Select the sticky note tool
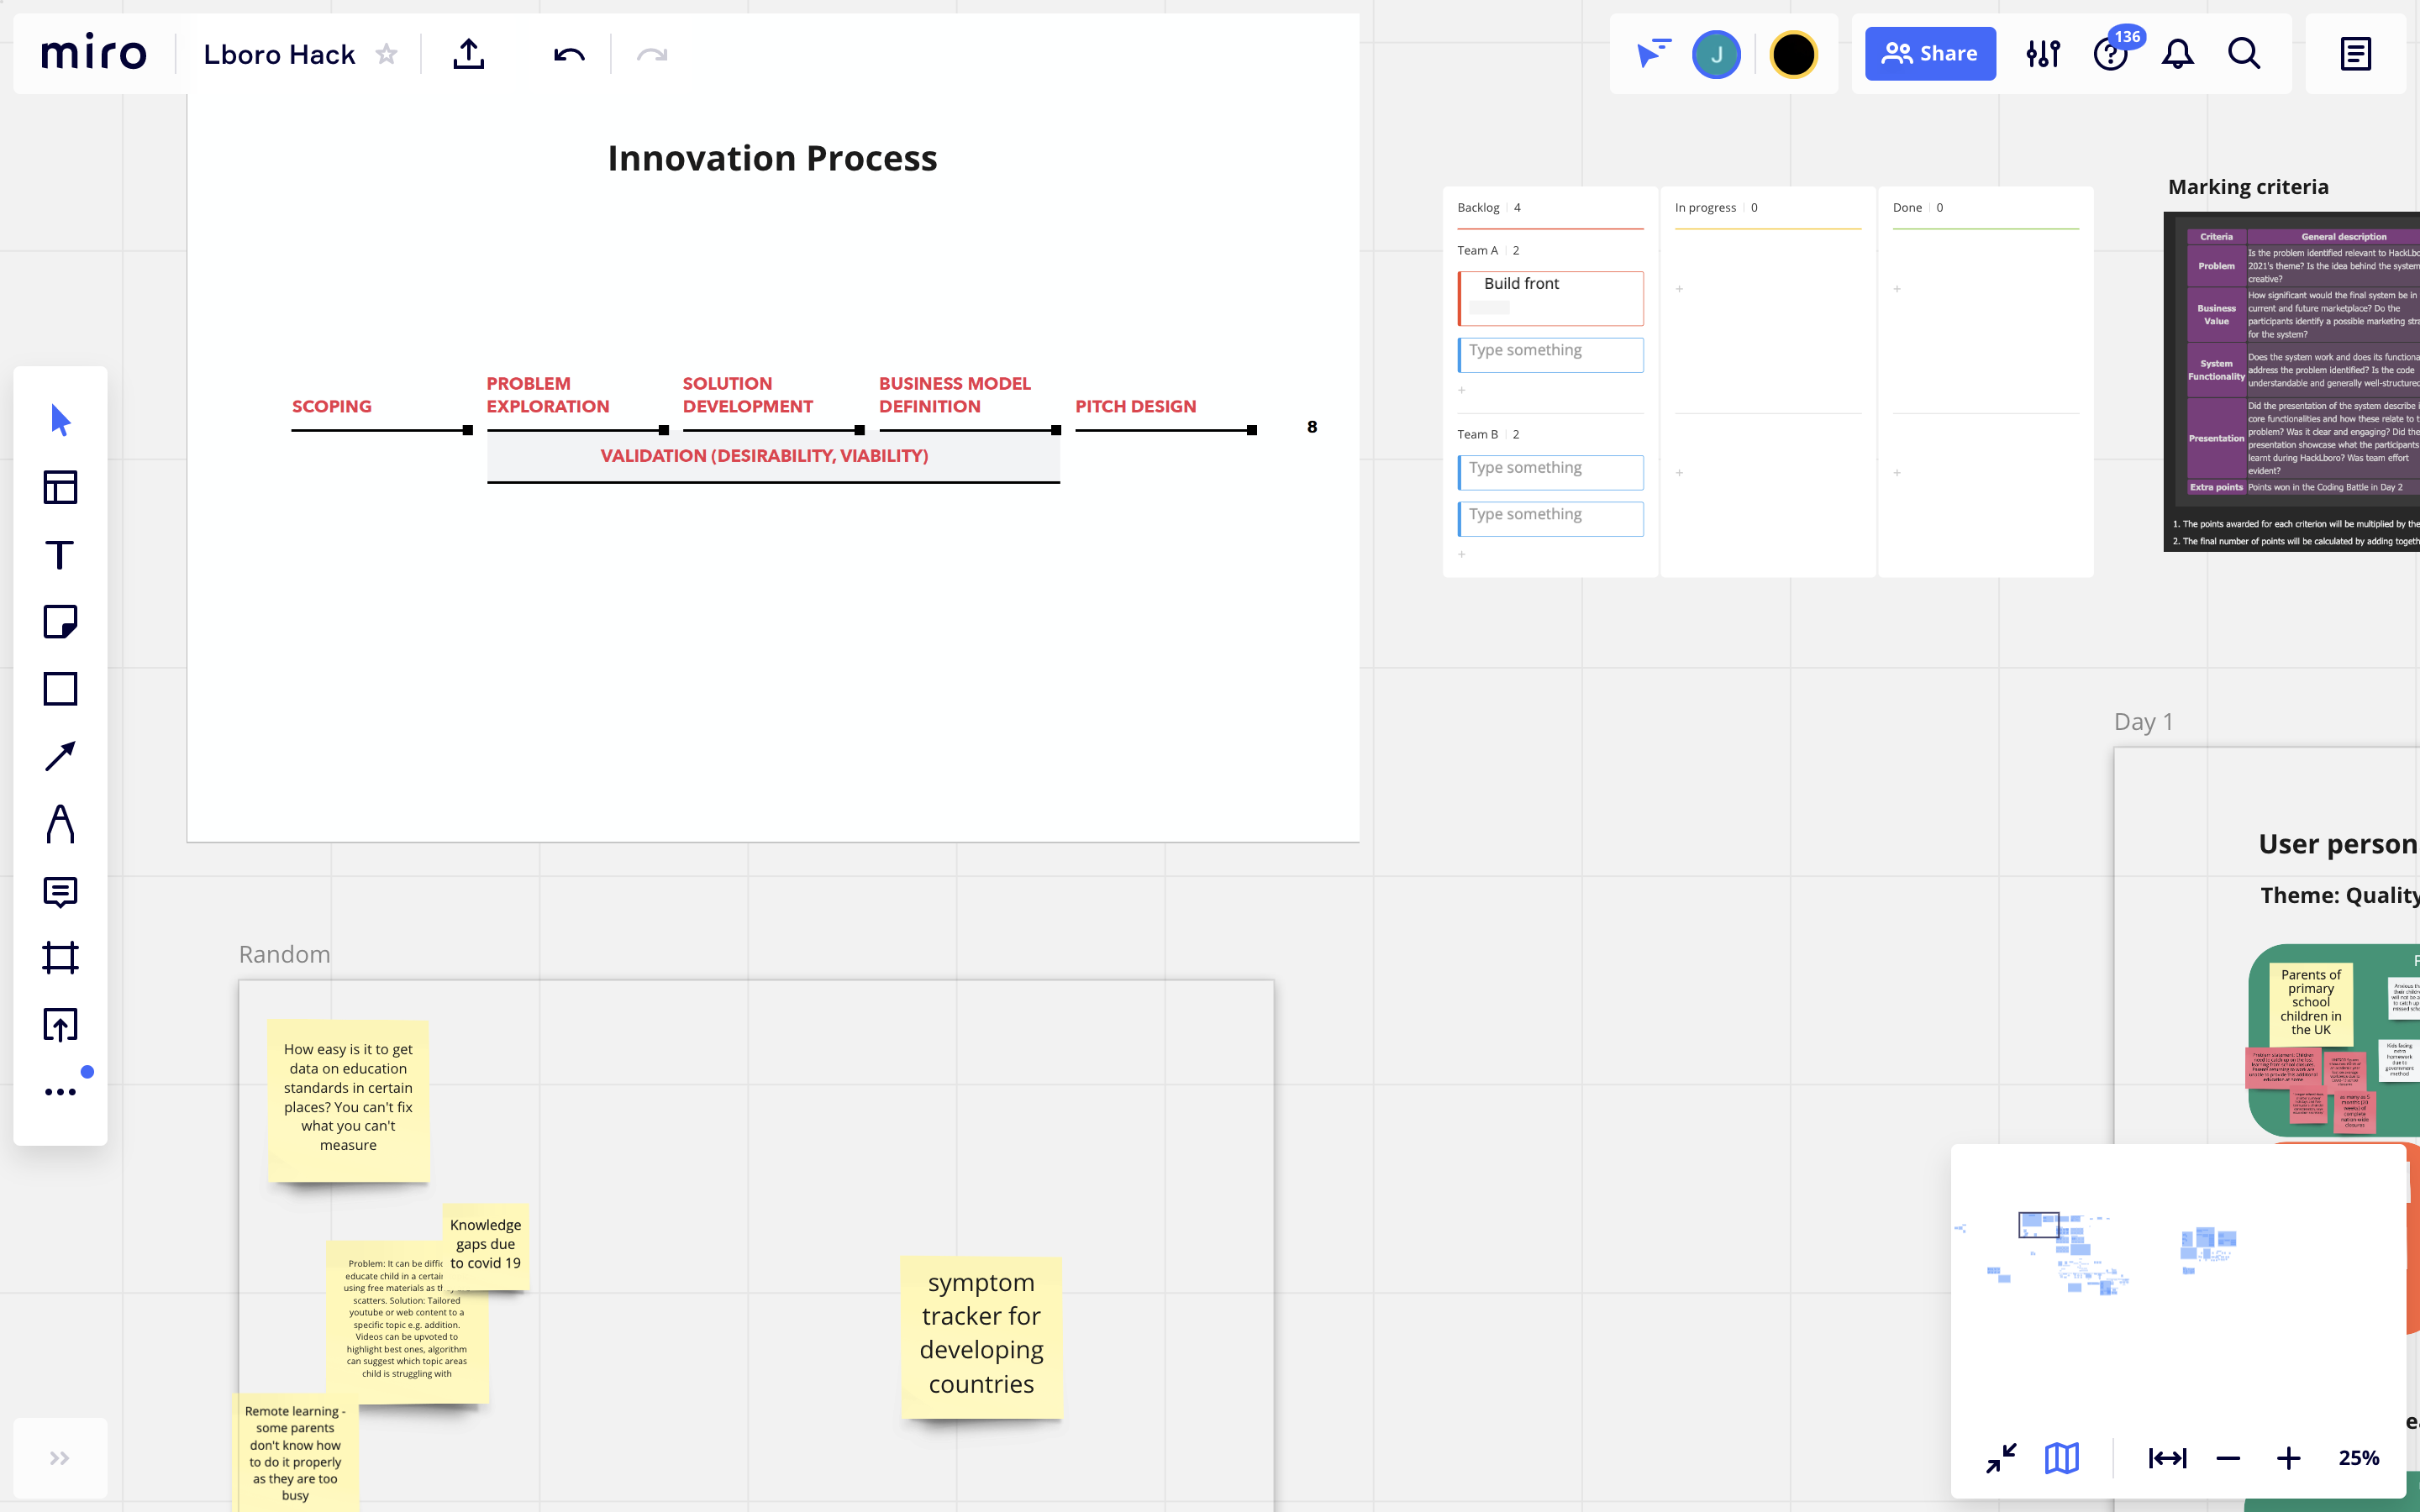 click(x=60, y=622)
